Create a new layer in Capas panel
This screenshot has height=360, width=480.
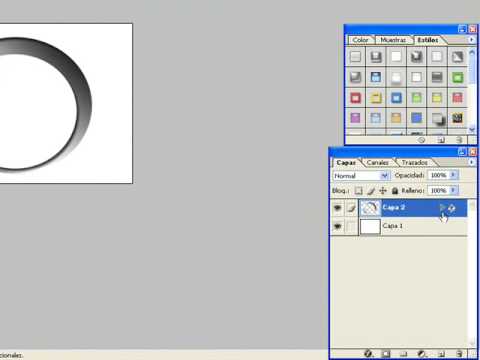(x=441, y=354)
